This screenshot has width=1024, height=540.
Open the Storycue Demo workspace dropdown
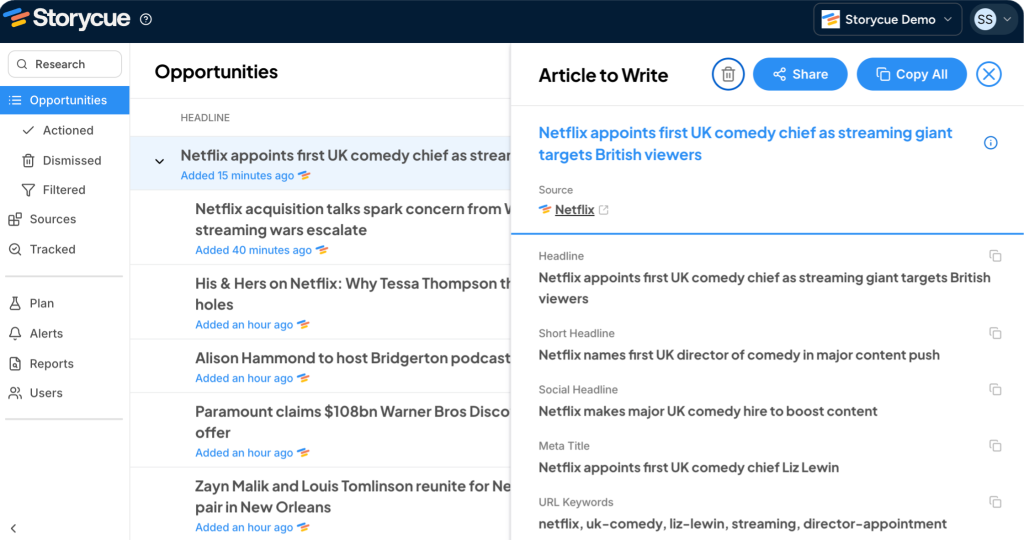click(887, 19)
